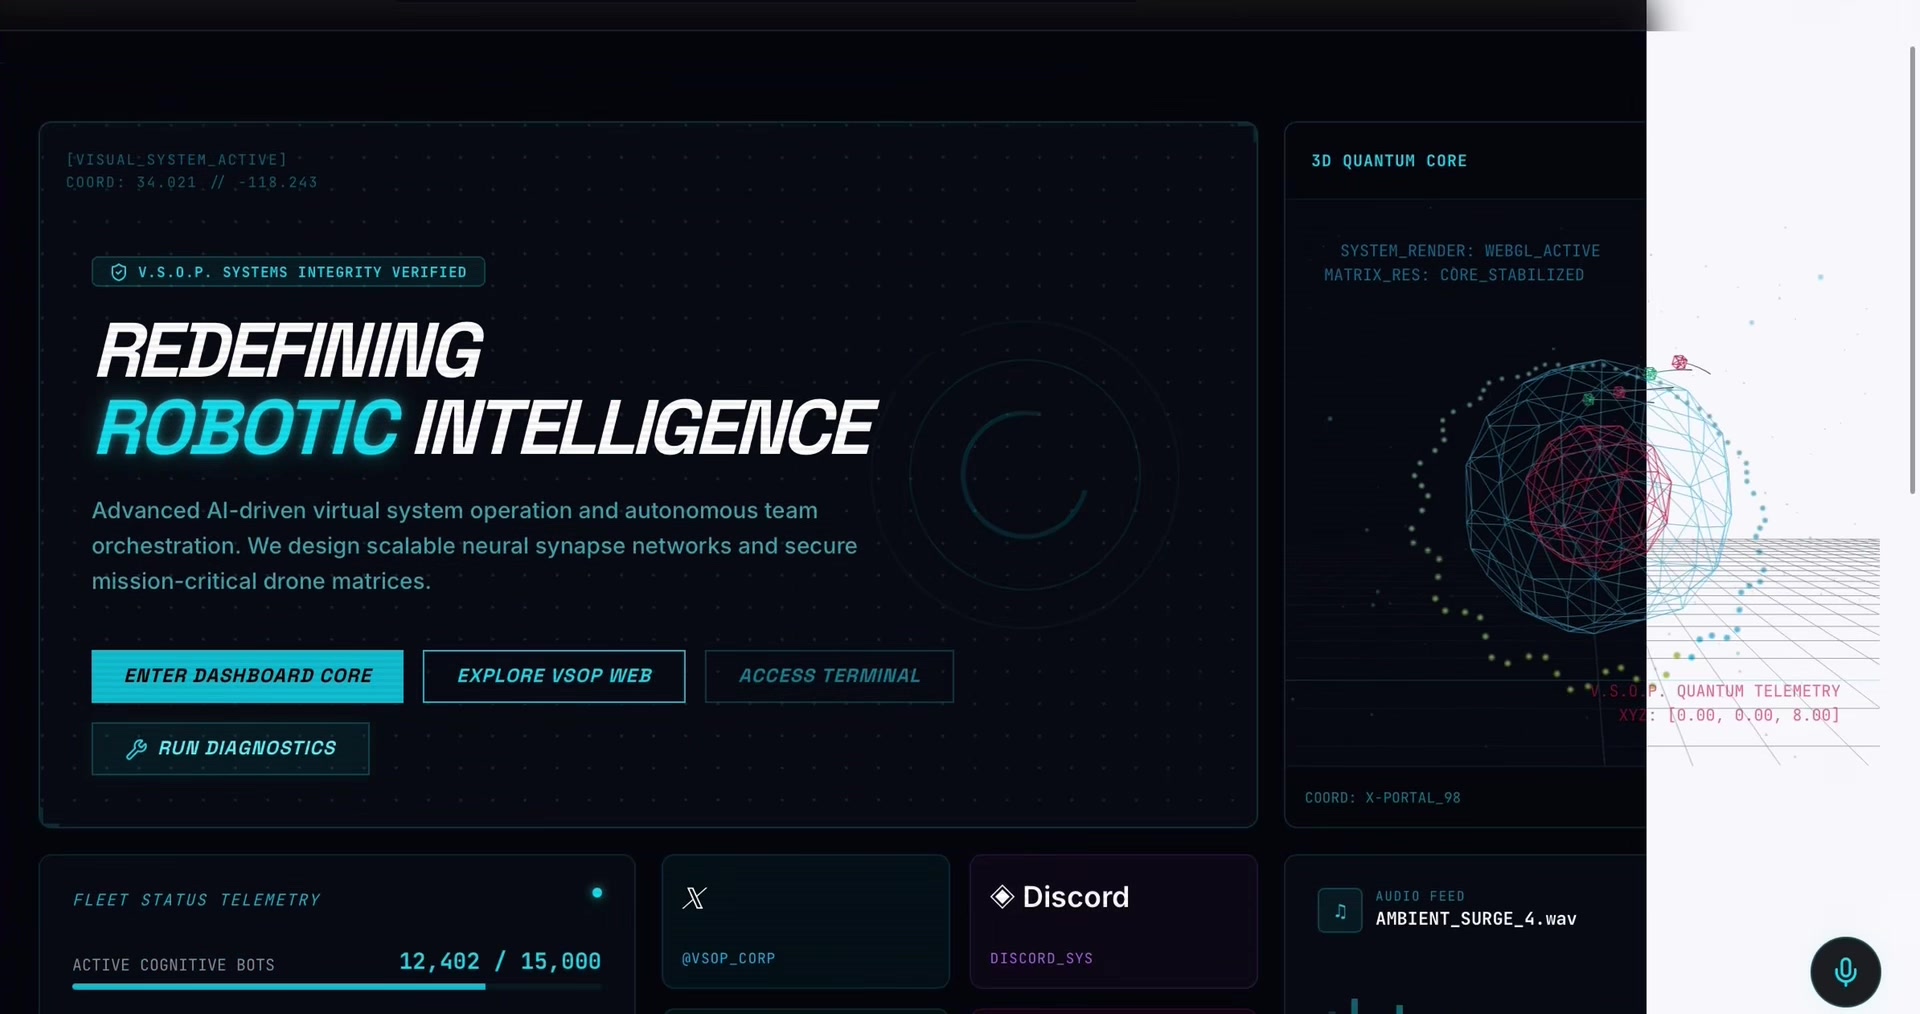Click the page vertical scrollbar
This screenshot has height=1014, width=1920.
pyautogui.click(x=1913, y=270)
